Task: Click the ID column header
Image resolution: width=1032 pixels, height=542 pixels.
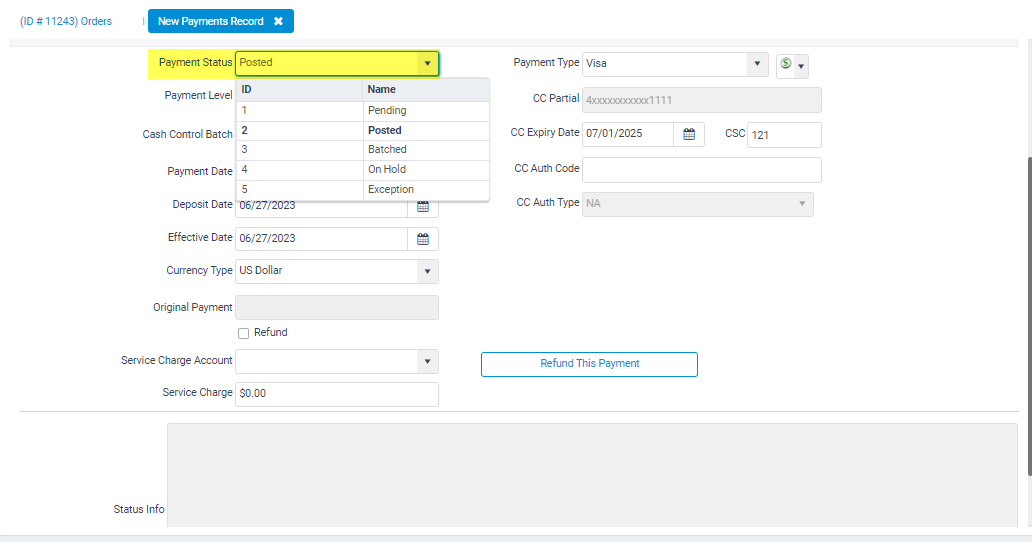Action: [x=299, y=89]
